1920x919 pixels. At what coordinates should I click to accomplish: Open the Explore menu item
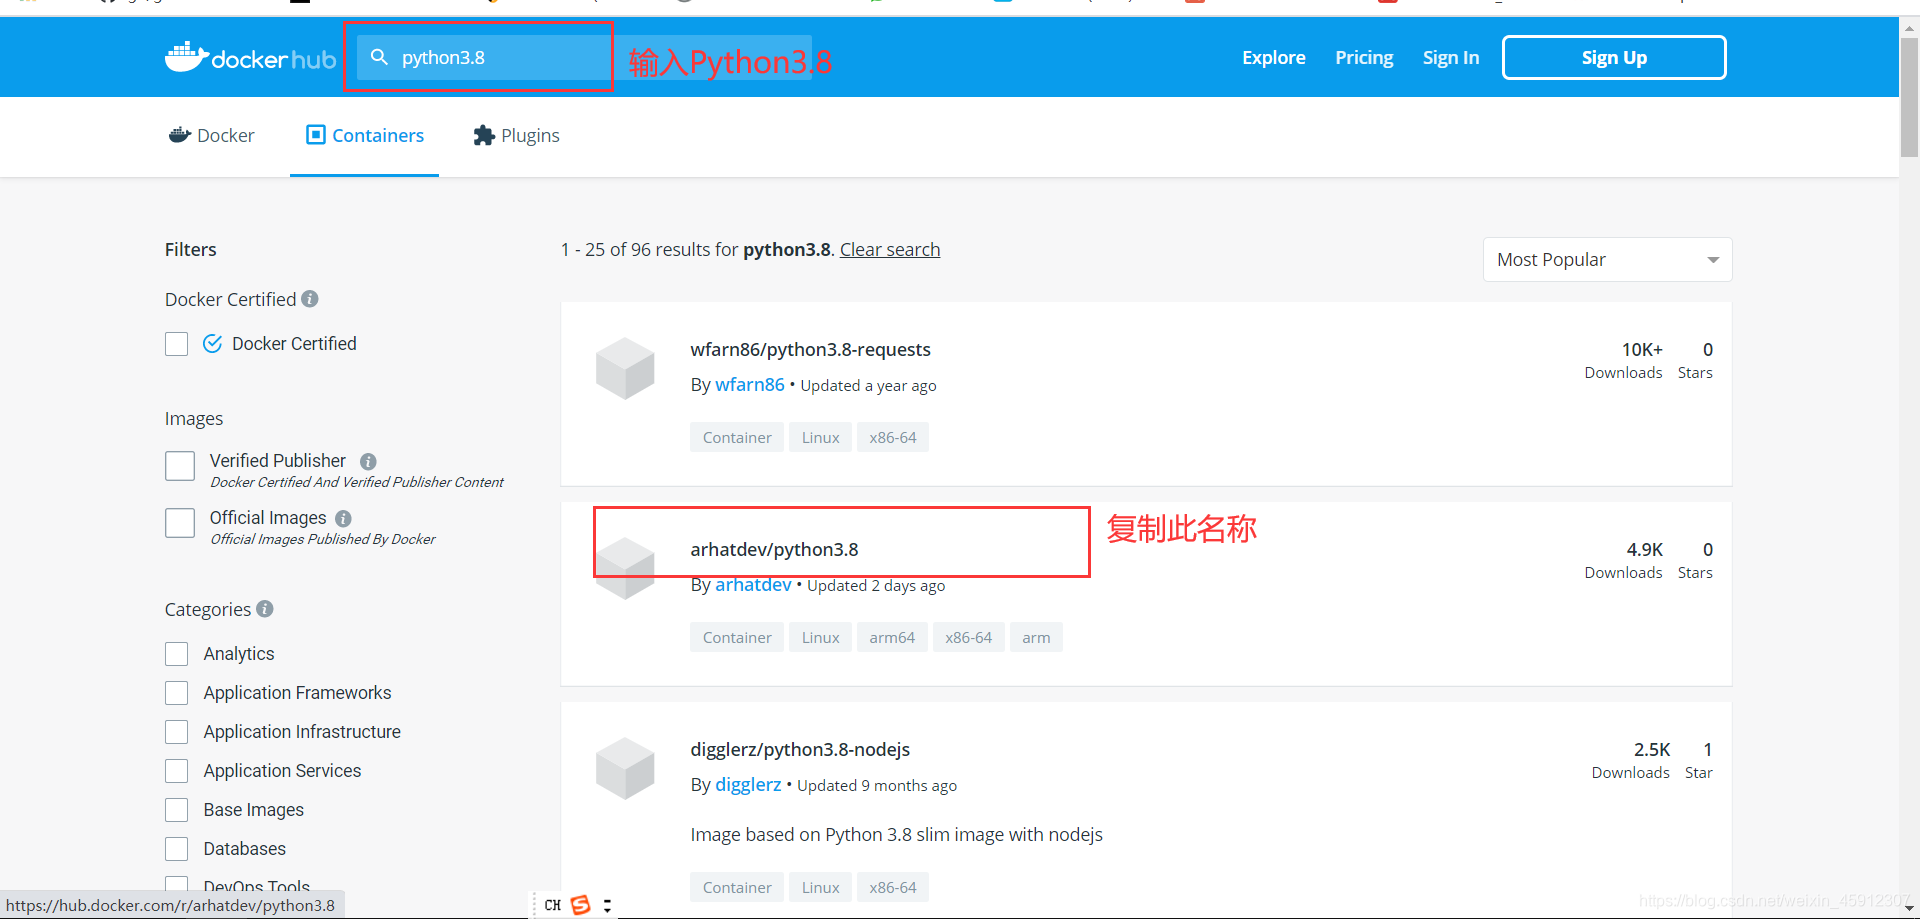pyautogui.click(x=1273, y=58)
